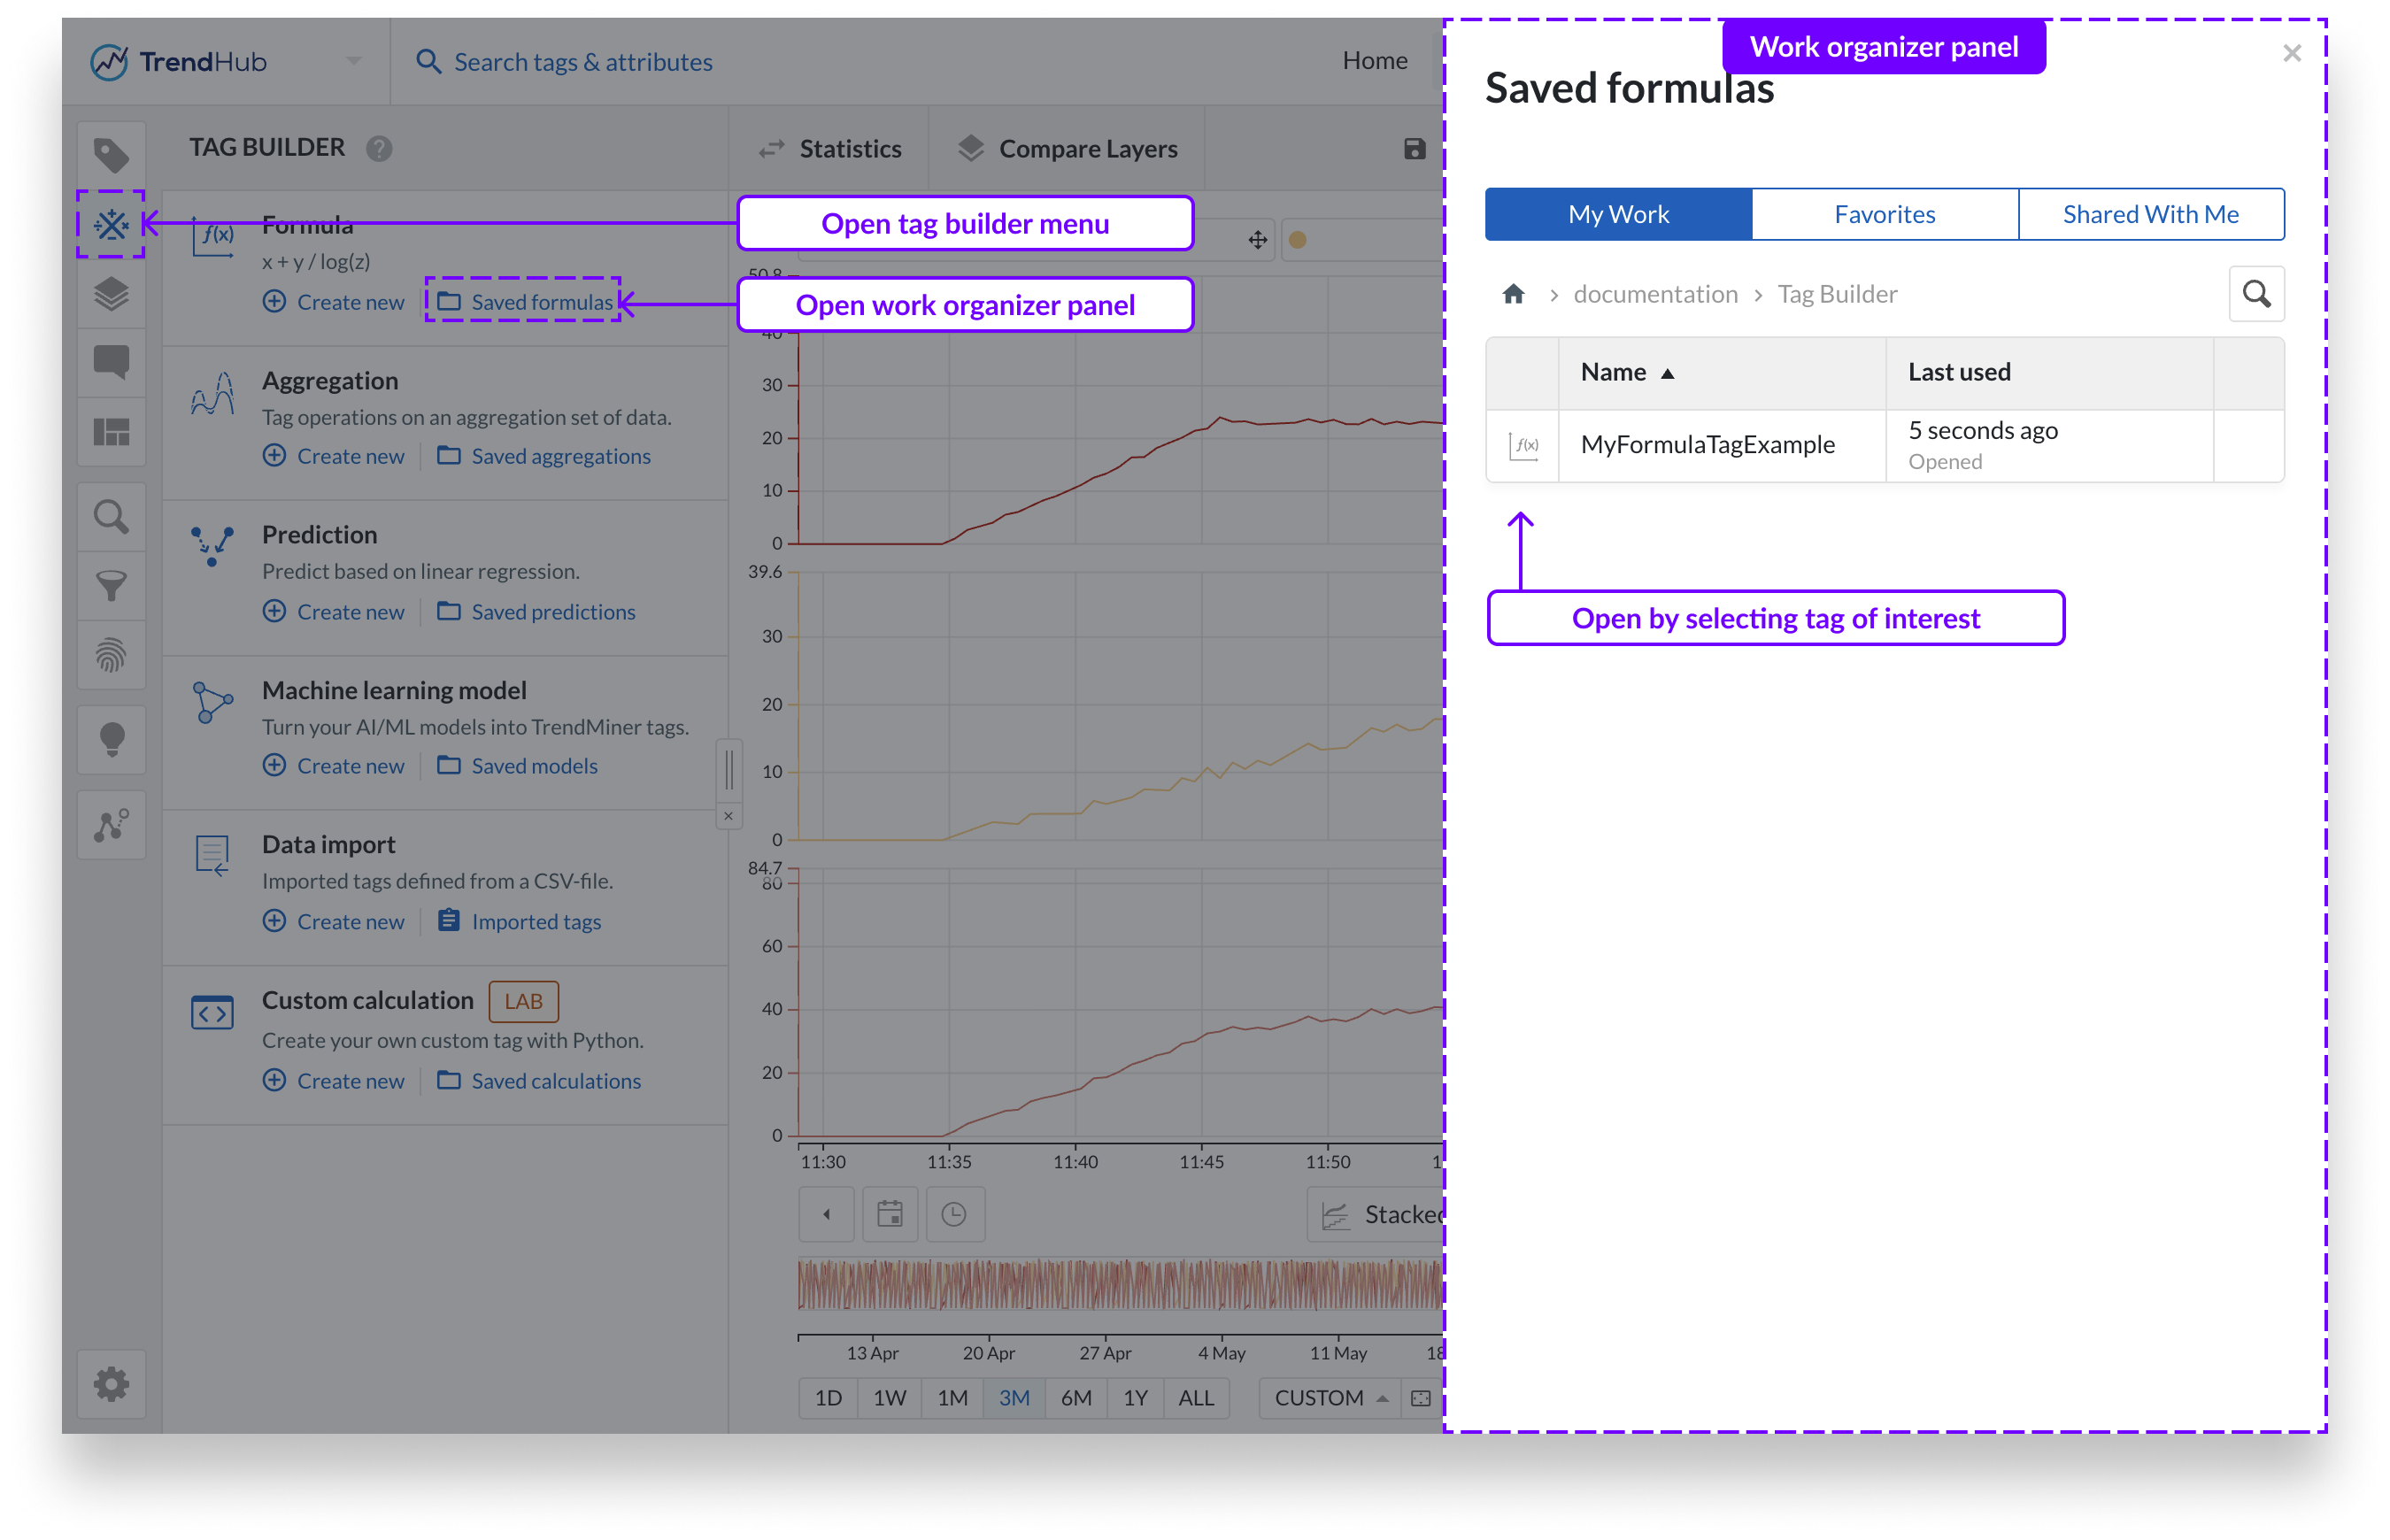Viewport: 2390px width, 1540px height.
Task: Switch to the Favorites tab
Action: 1884,214
